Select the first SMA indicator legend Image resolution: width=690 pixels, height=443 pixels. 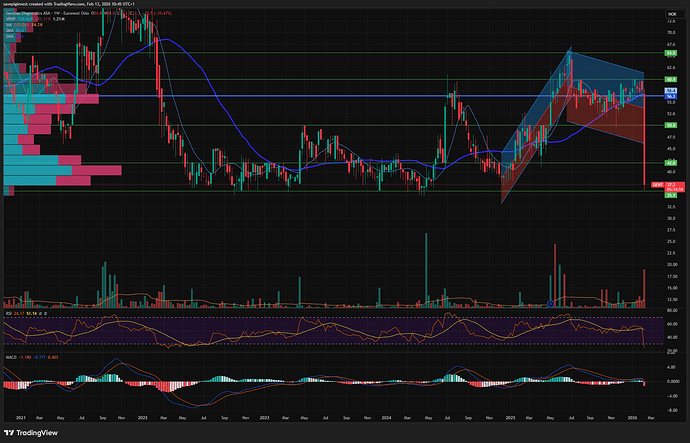pos(9,31)
